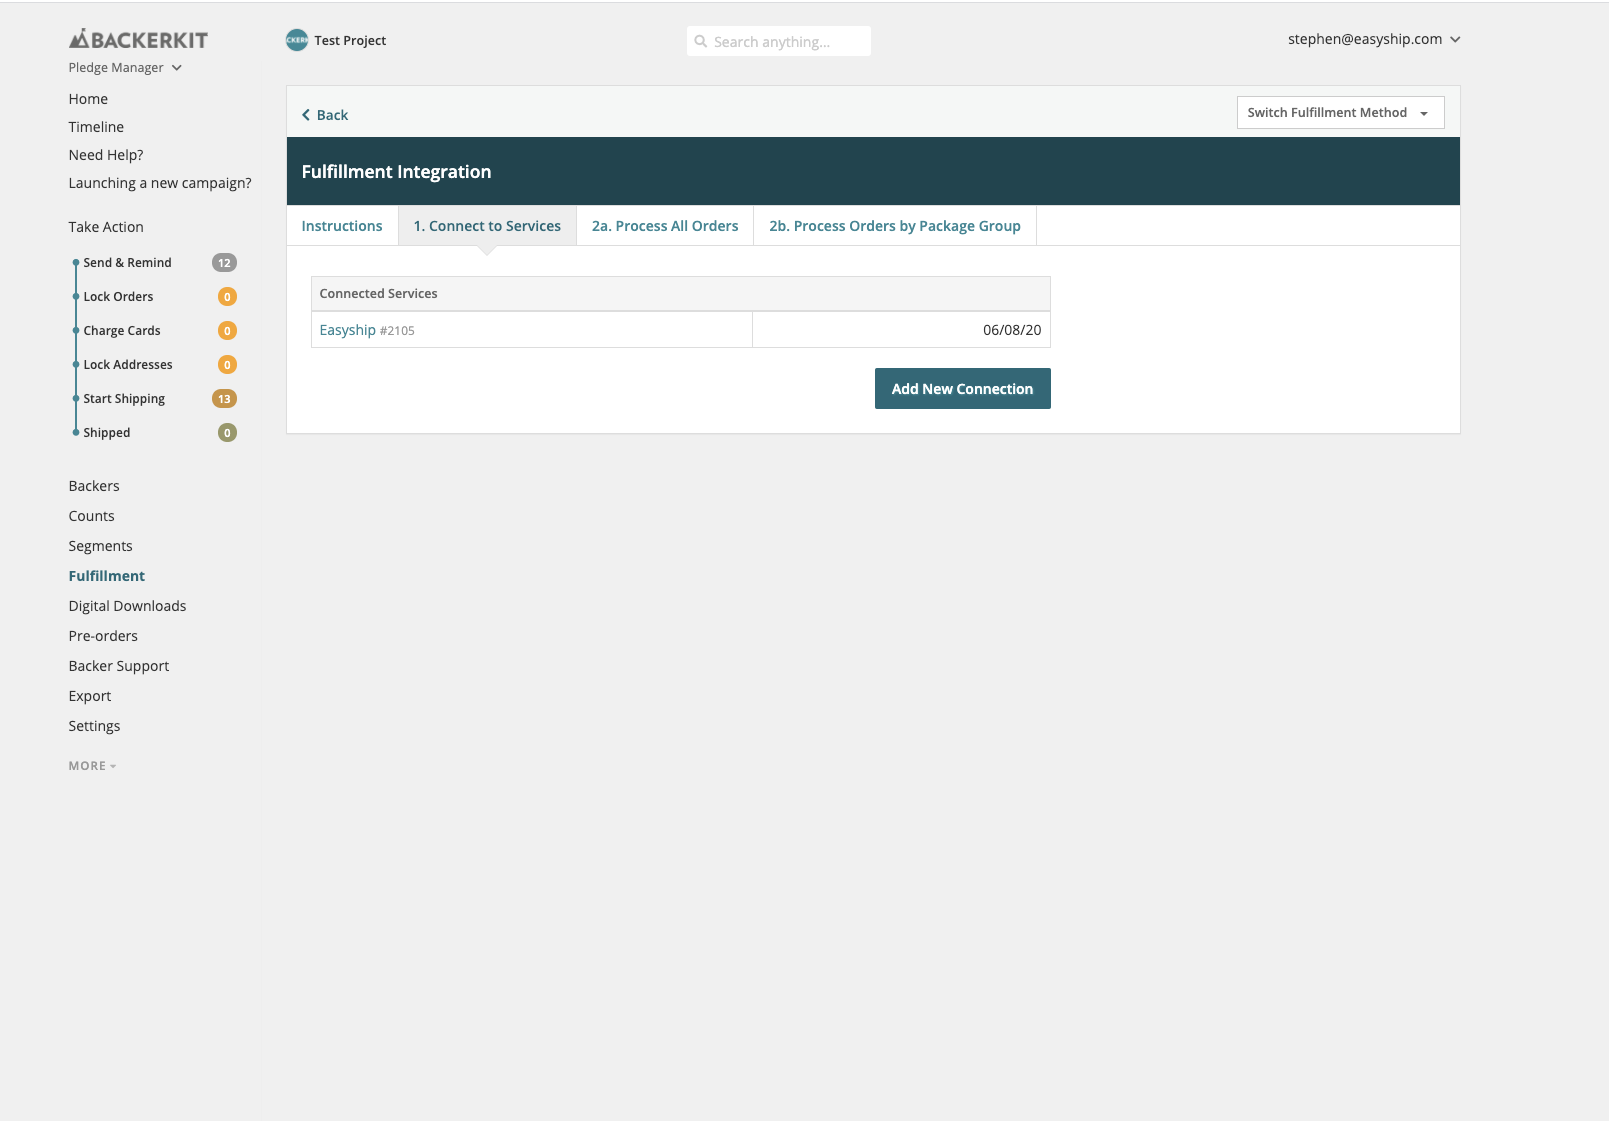The width and height of the screenshot is (1609, 1121).
Task: Click the Test Project avatar icon
Action: (297, 40)
